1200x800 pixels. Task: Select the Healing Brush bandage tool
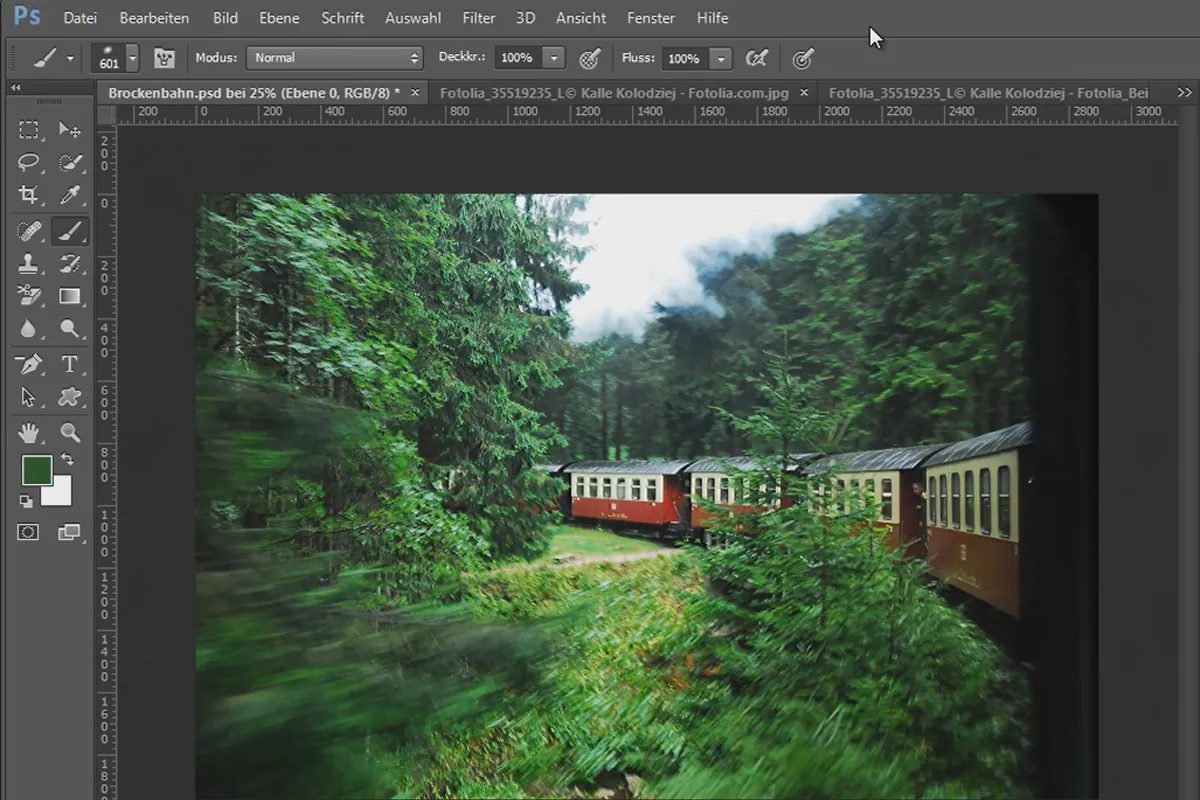[x=29, y=231]
